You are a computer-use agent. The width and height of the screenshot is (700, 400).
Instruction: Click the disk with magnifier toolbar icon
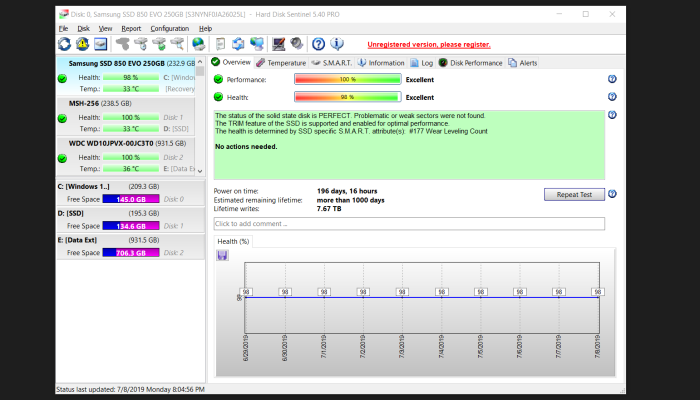pyautogui.click(x=177, y=44)
